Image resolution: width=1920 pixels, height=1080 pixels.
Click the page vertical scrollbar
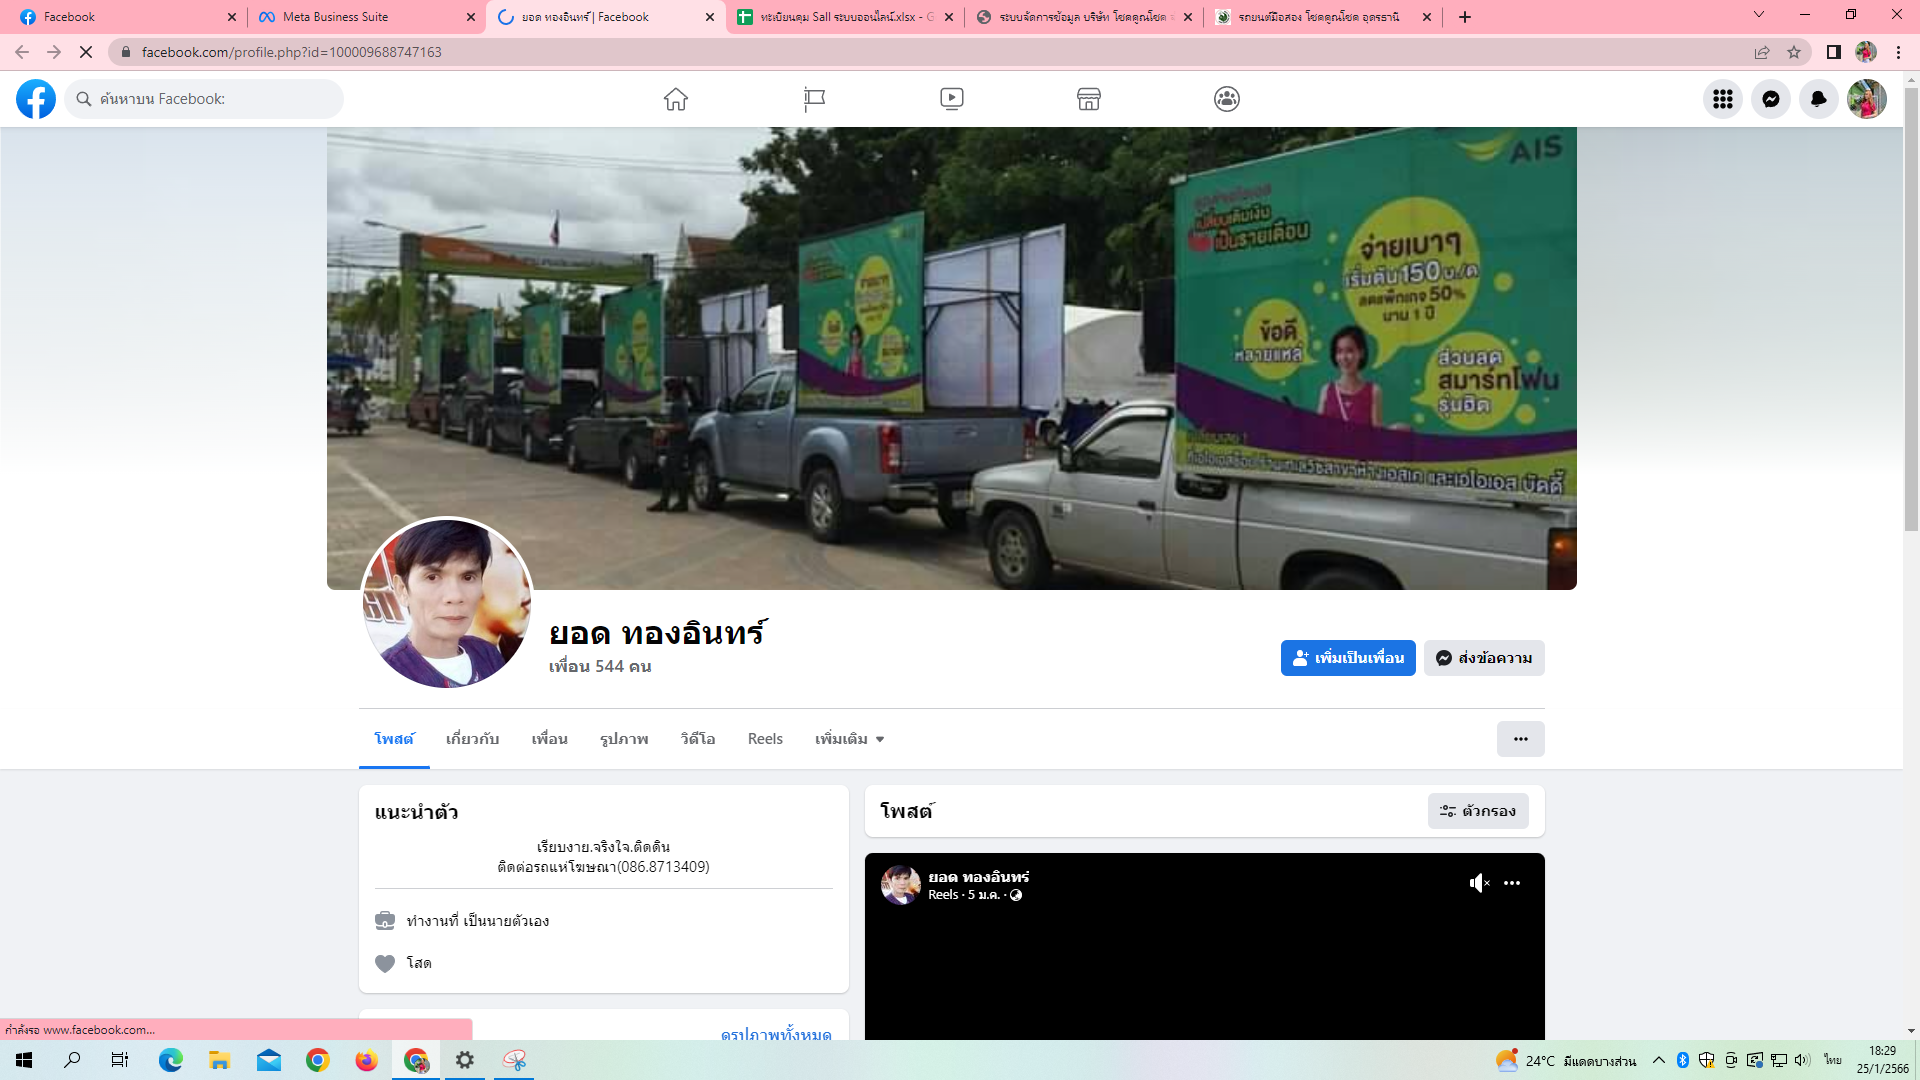1911,310
